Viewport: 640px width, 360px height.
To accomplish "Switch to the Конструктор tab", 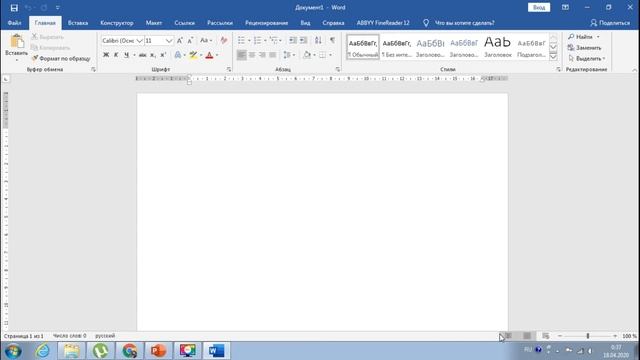I will 117,23.
